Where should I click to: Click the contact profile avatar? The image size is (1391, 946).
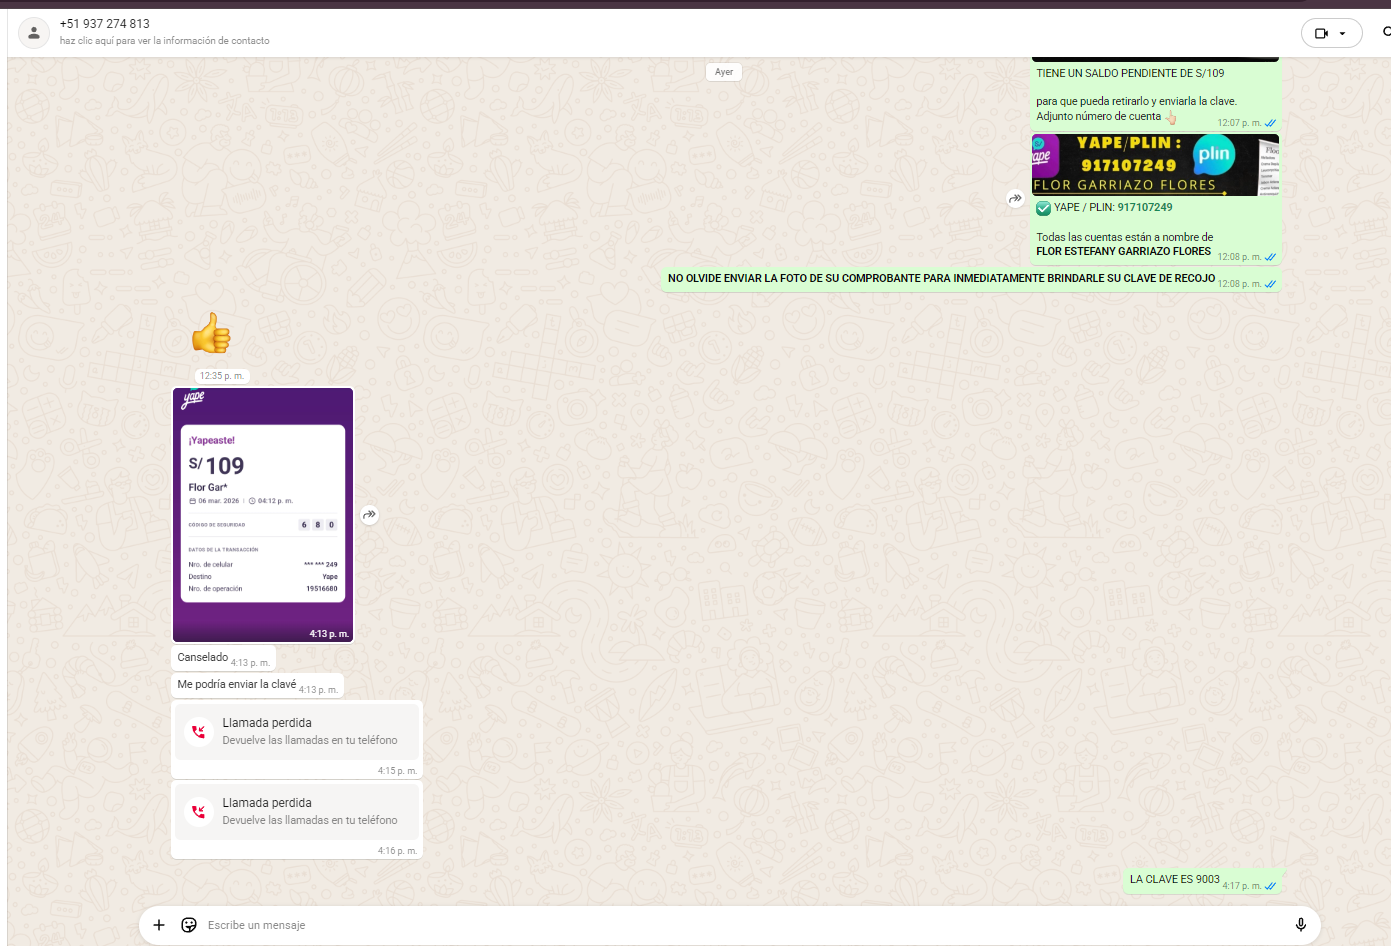pos(34,33)
